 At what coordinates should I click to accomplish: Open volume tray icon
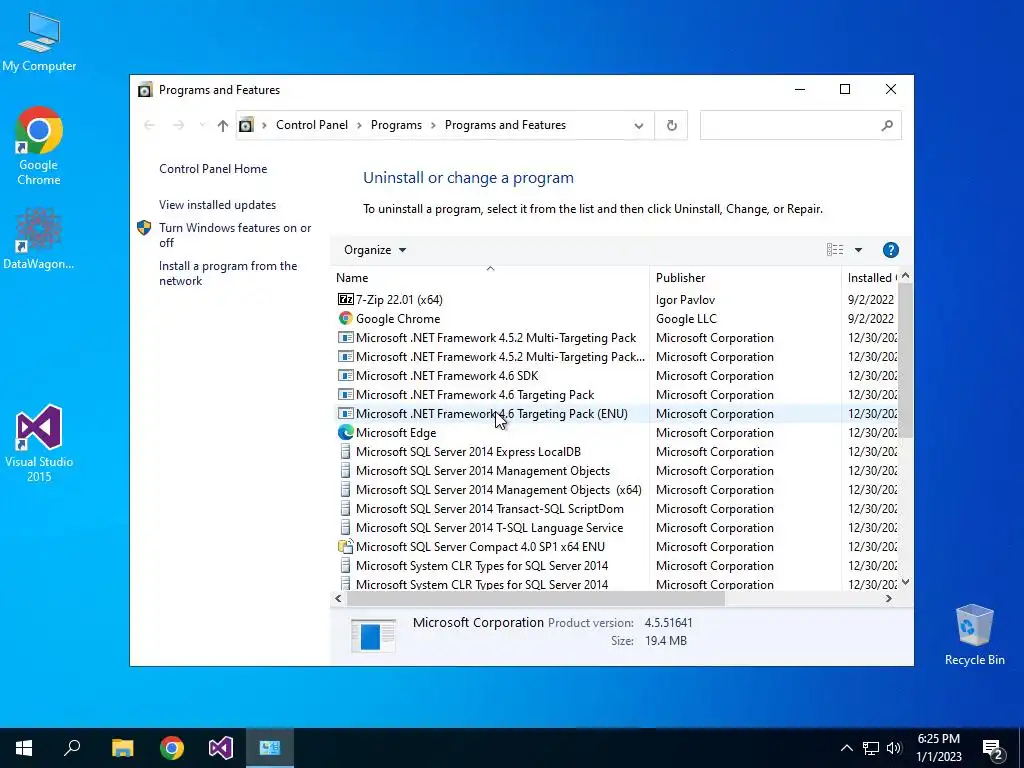894,748
